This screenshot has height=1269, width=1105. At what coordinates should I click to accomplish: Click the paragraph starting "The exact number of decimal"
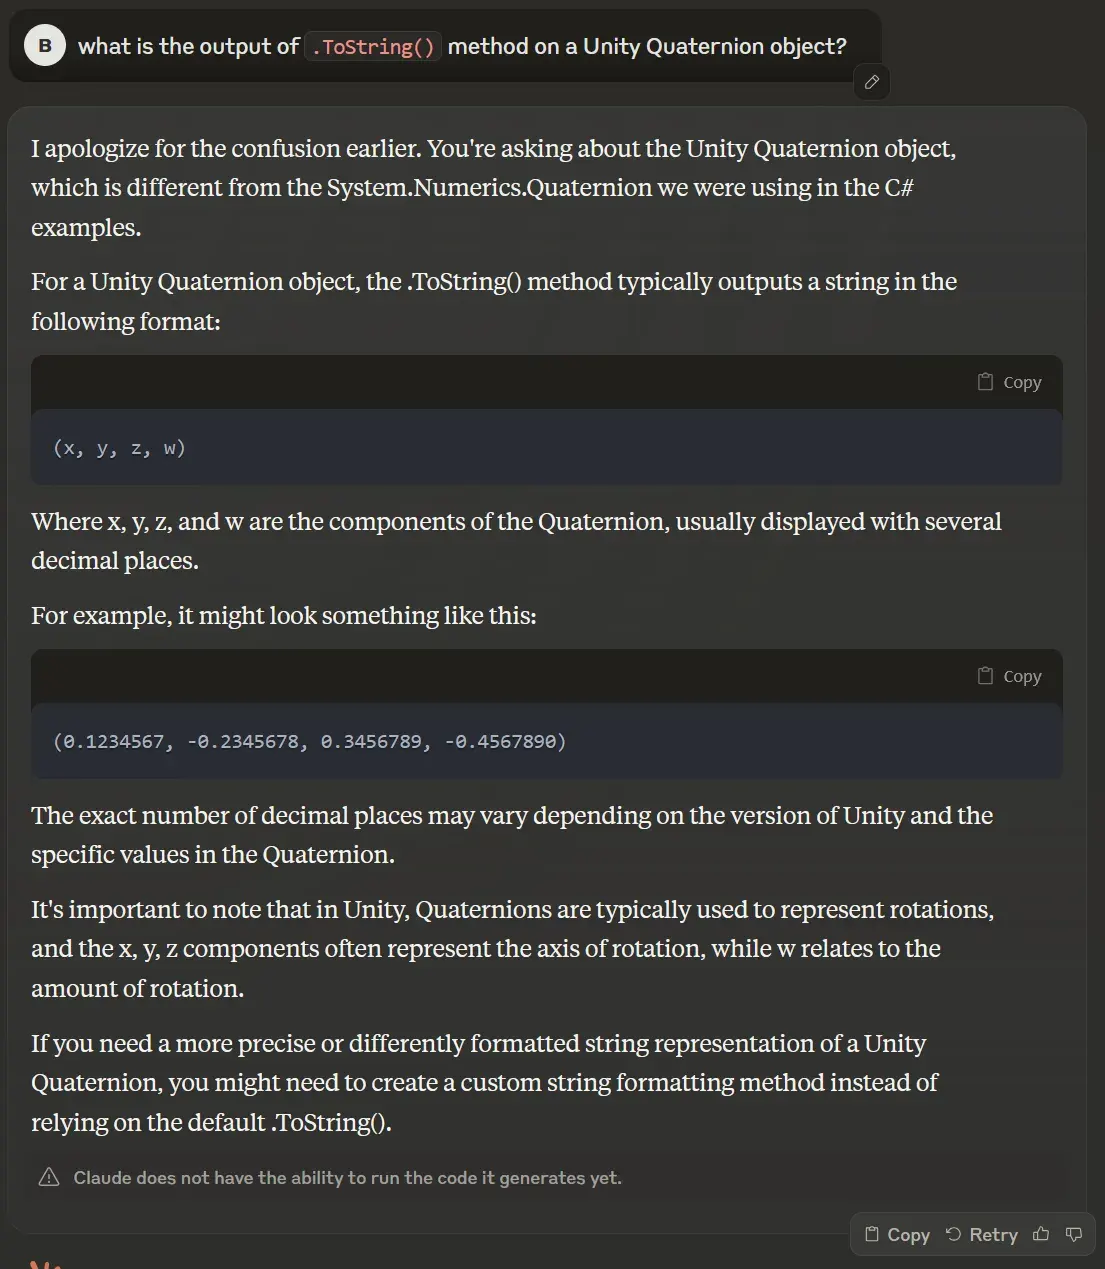point(511,835)
